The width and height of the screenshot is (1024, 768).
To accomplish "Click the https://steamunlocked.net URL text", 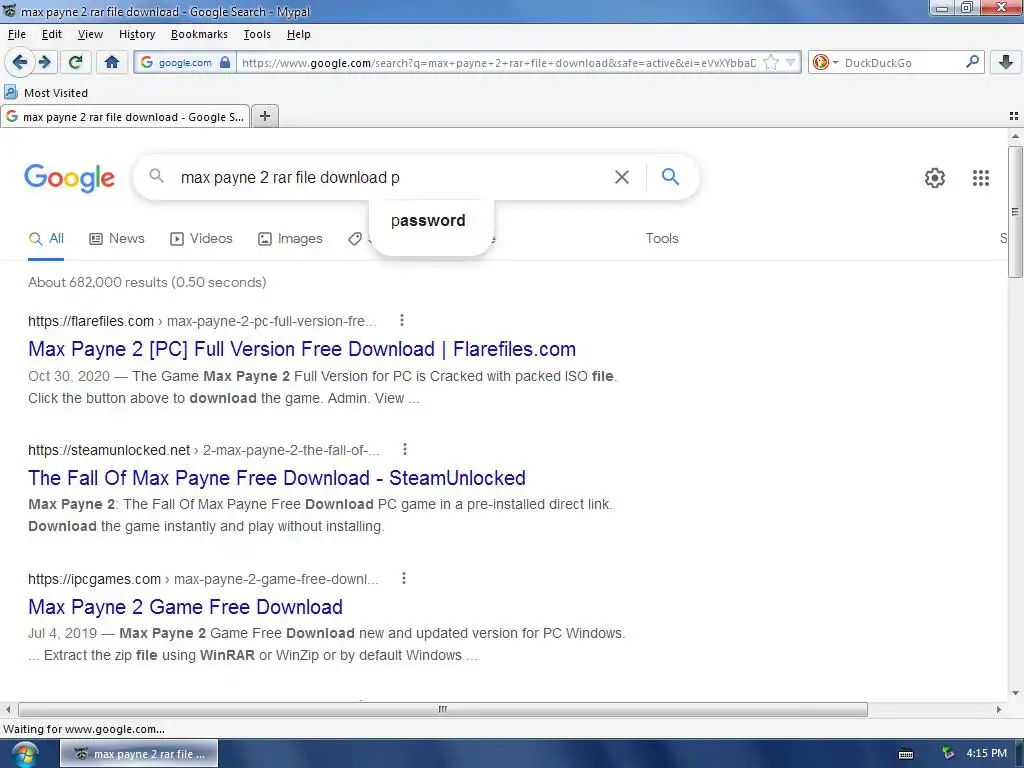I will (x=109, y=450).
